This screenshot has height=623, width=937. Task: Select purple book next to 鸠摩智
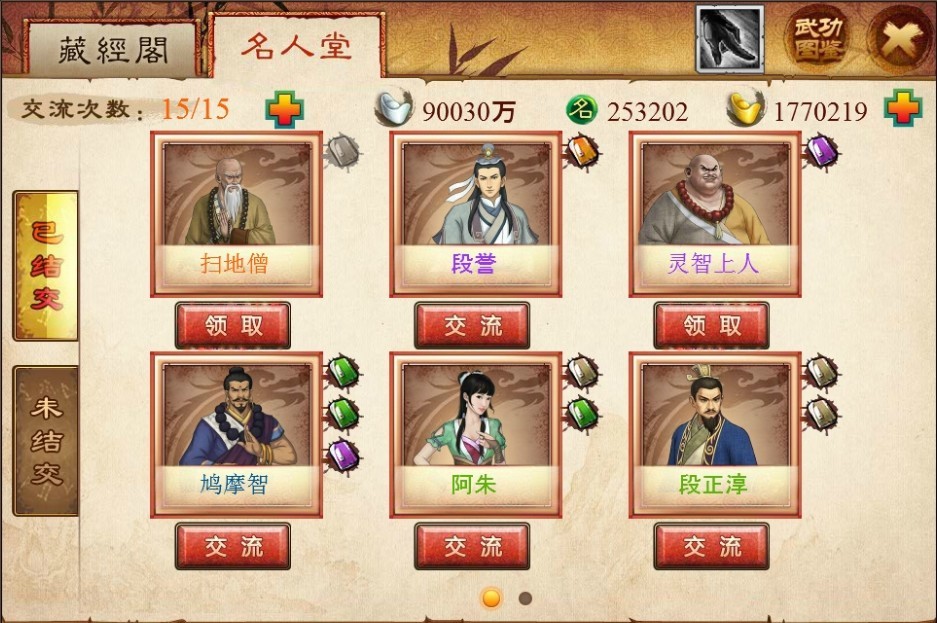(x=344, y=456)
